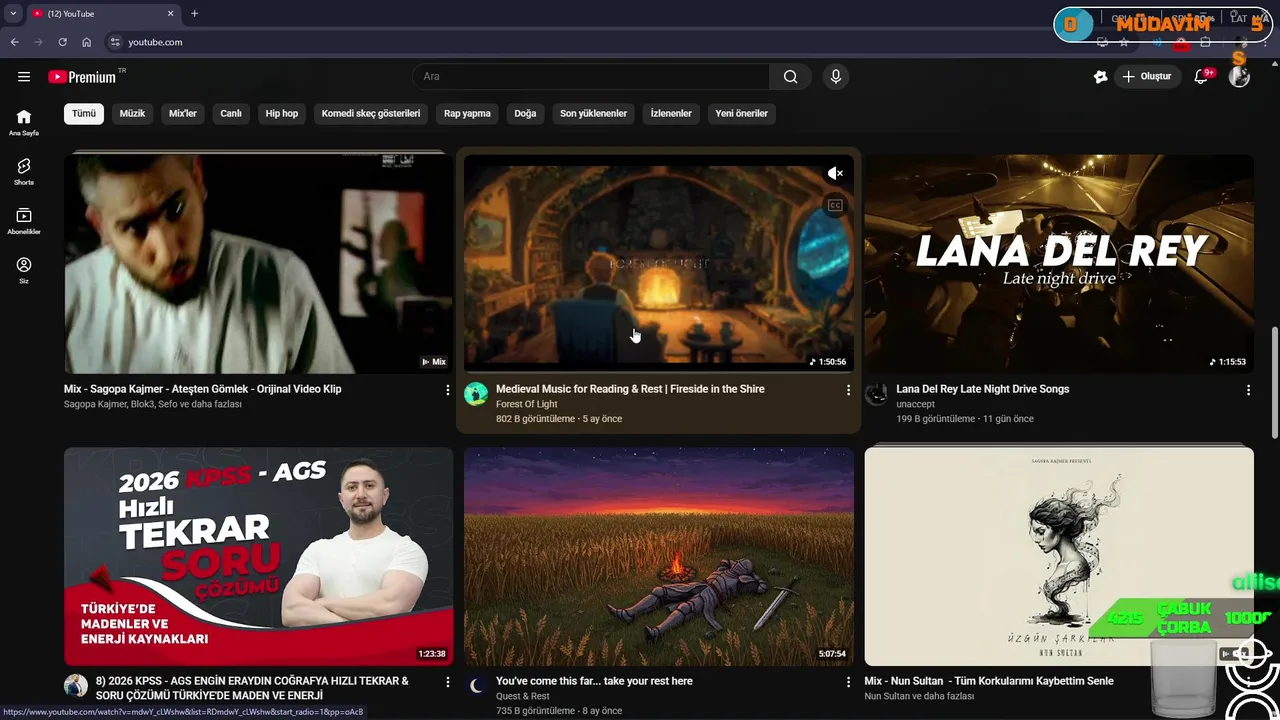Close the (12) YouTube tab
Screen dimensions: 1280x720
click(x=170, y=14)
